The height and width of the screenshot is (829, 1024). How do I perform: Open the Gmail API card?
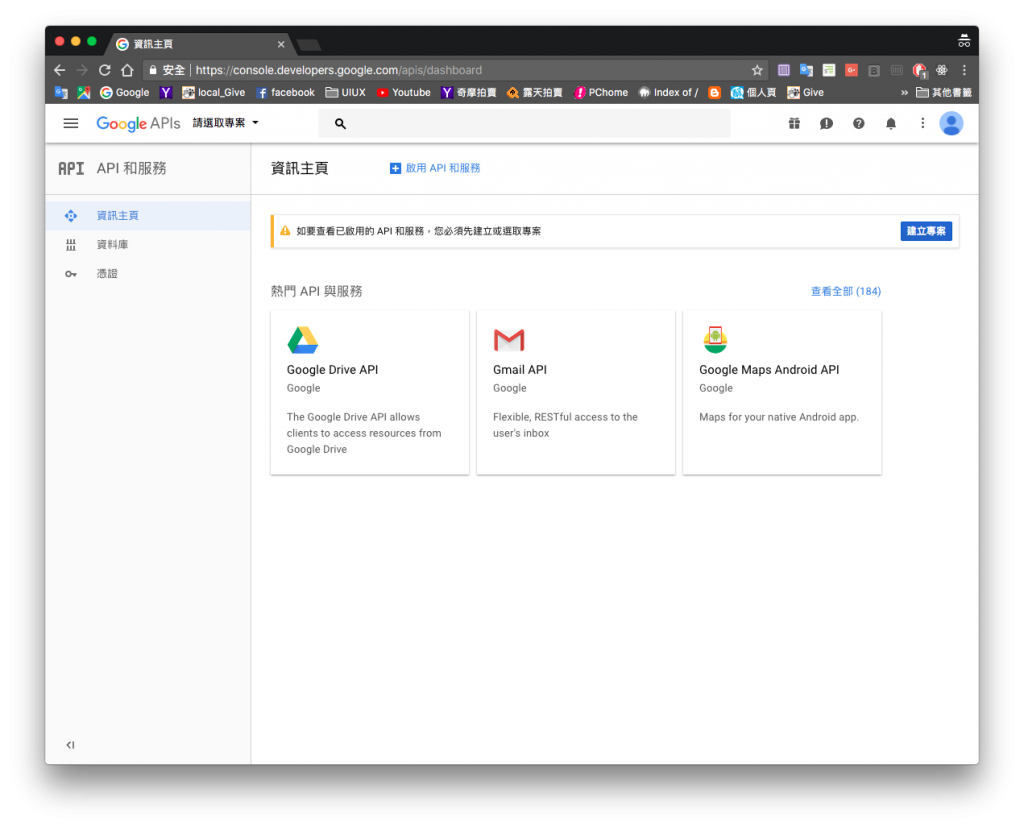pyautogui.click(x=576, y=393)
